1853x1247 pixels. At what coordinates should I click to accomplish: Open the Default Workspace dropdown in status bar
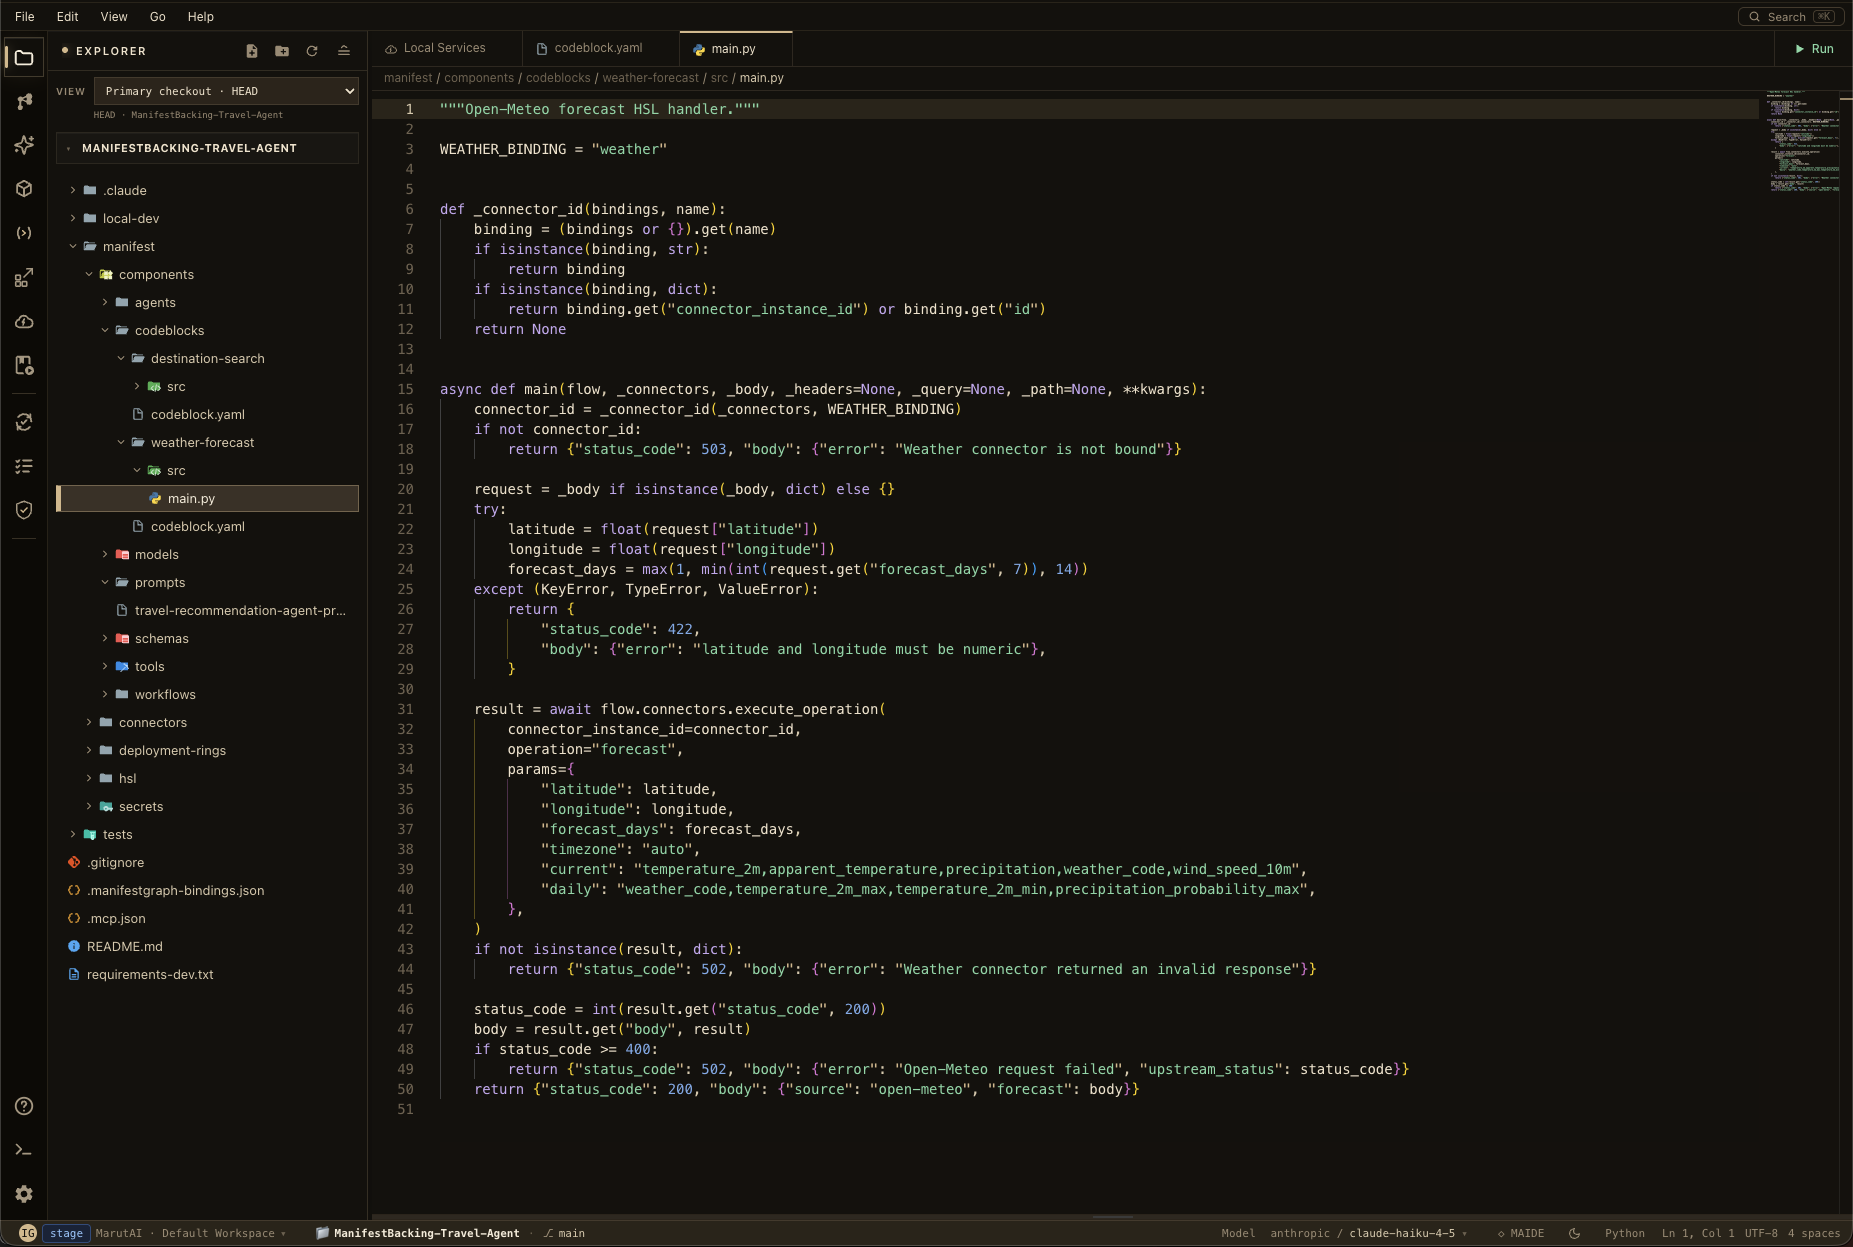pyautogui.click(x=224, y=1233)
